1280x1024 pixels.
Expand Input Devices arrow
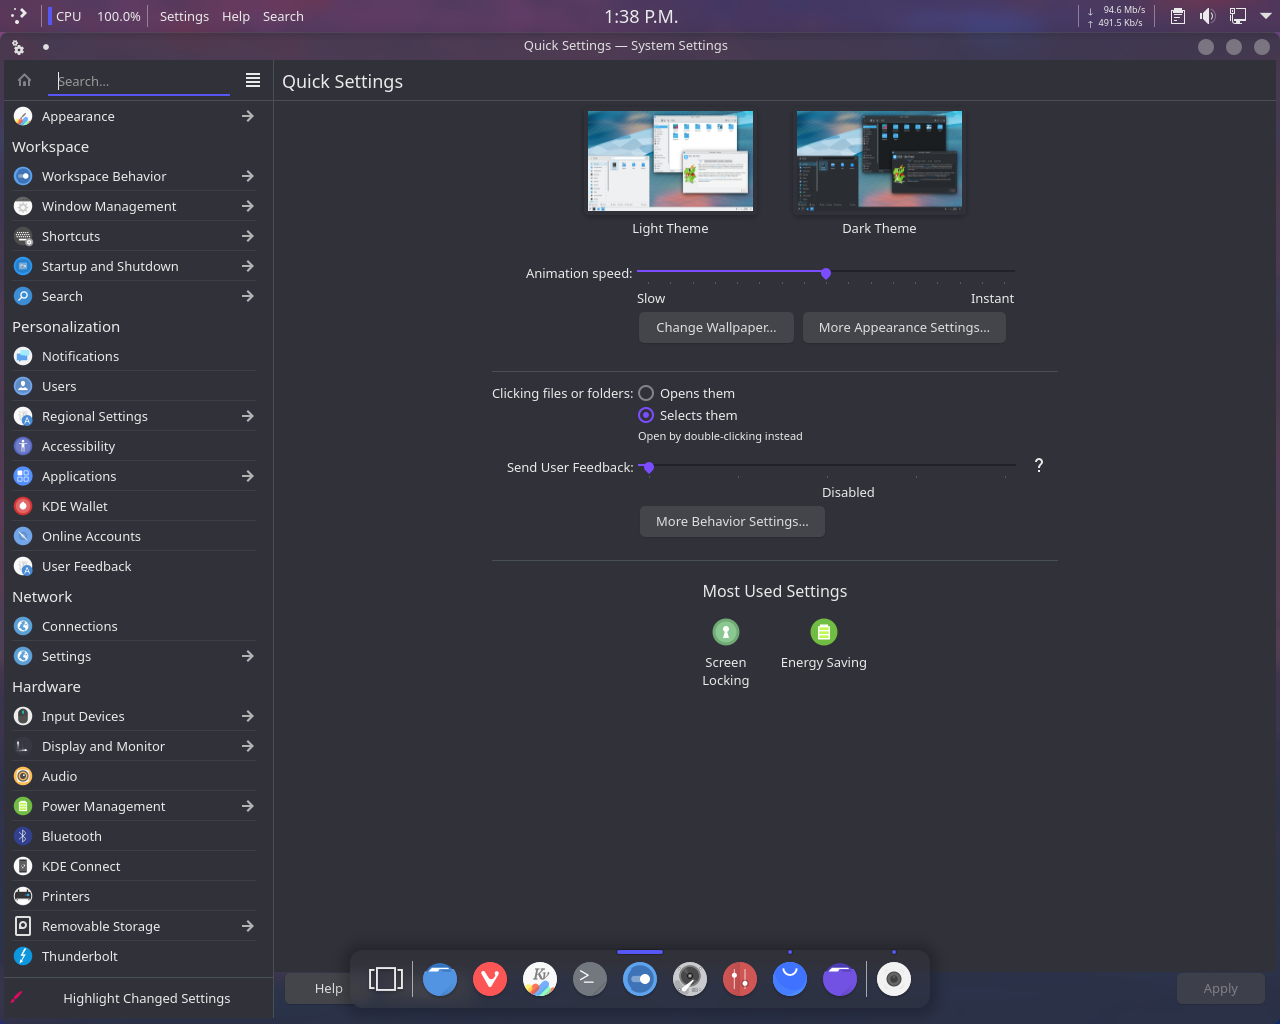(248, 716)
